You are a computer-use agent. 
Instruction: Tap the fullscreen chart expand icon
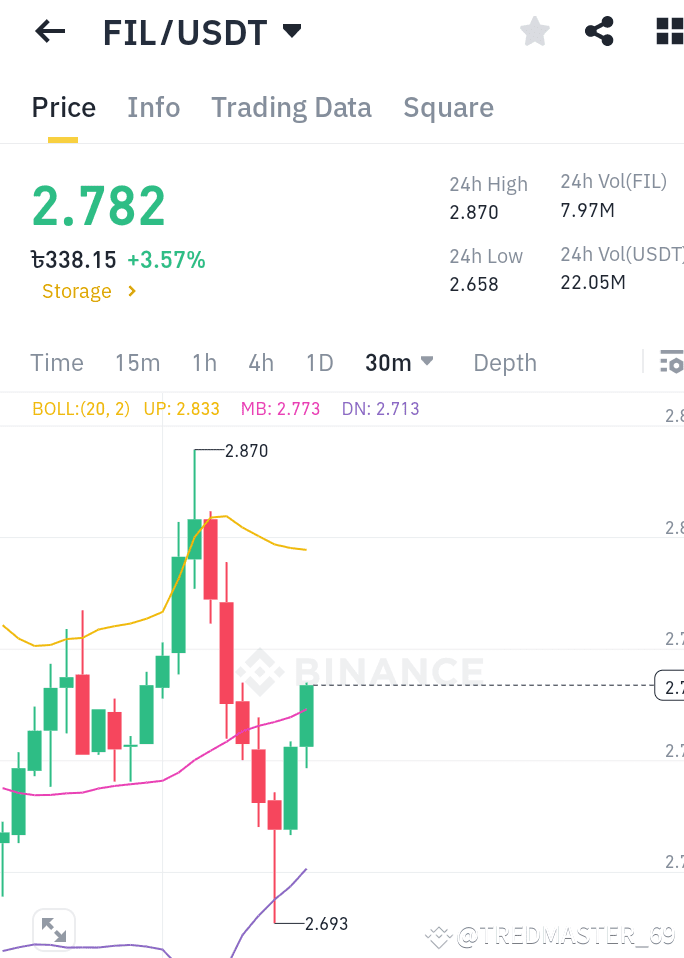click(x=53, y=928)
